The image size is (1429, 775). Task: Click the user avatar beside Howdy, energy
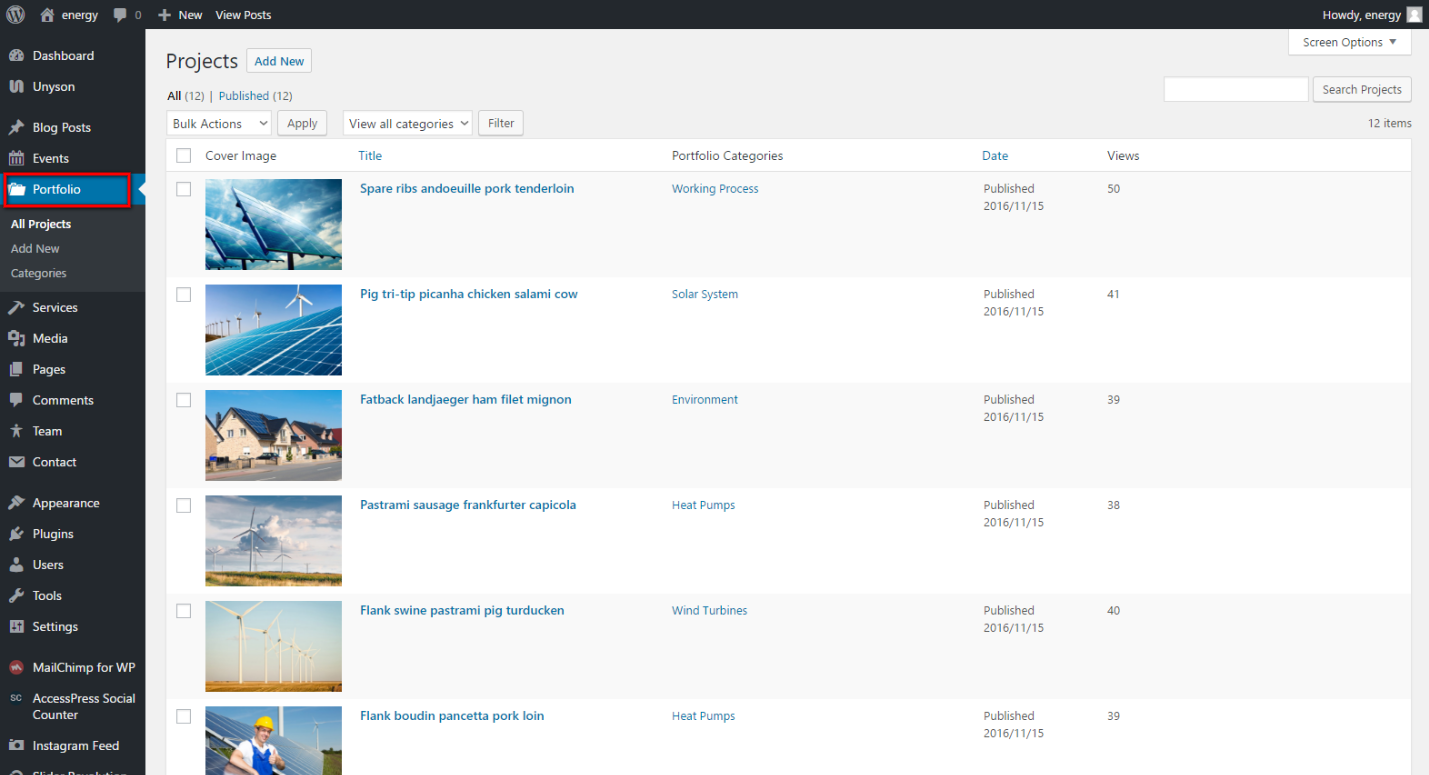[x=1414, y=15]
